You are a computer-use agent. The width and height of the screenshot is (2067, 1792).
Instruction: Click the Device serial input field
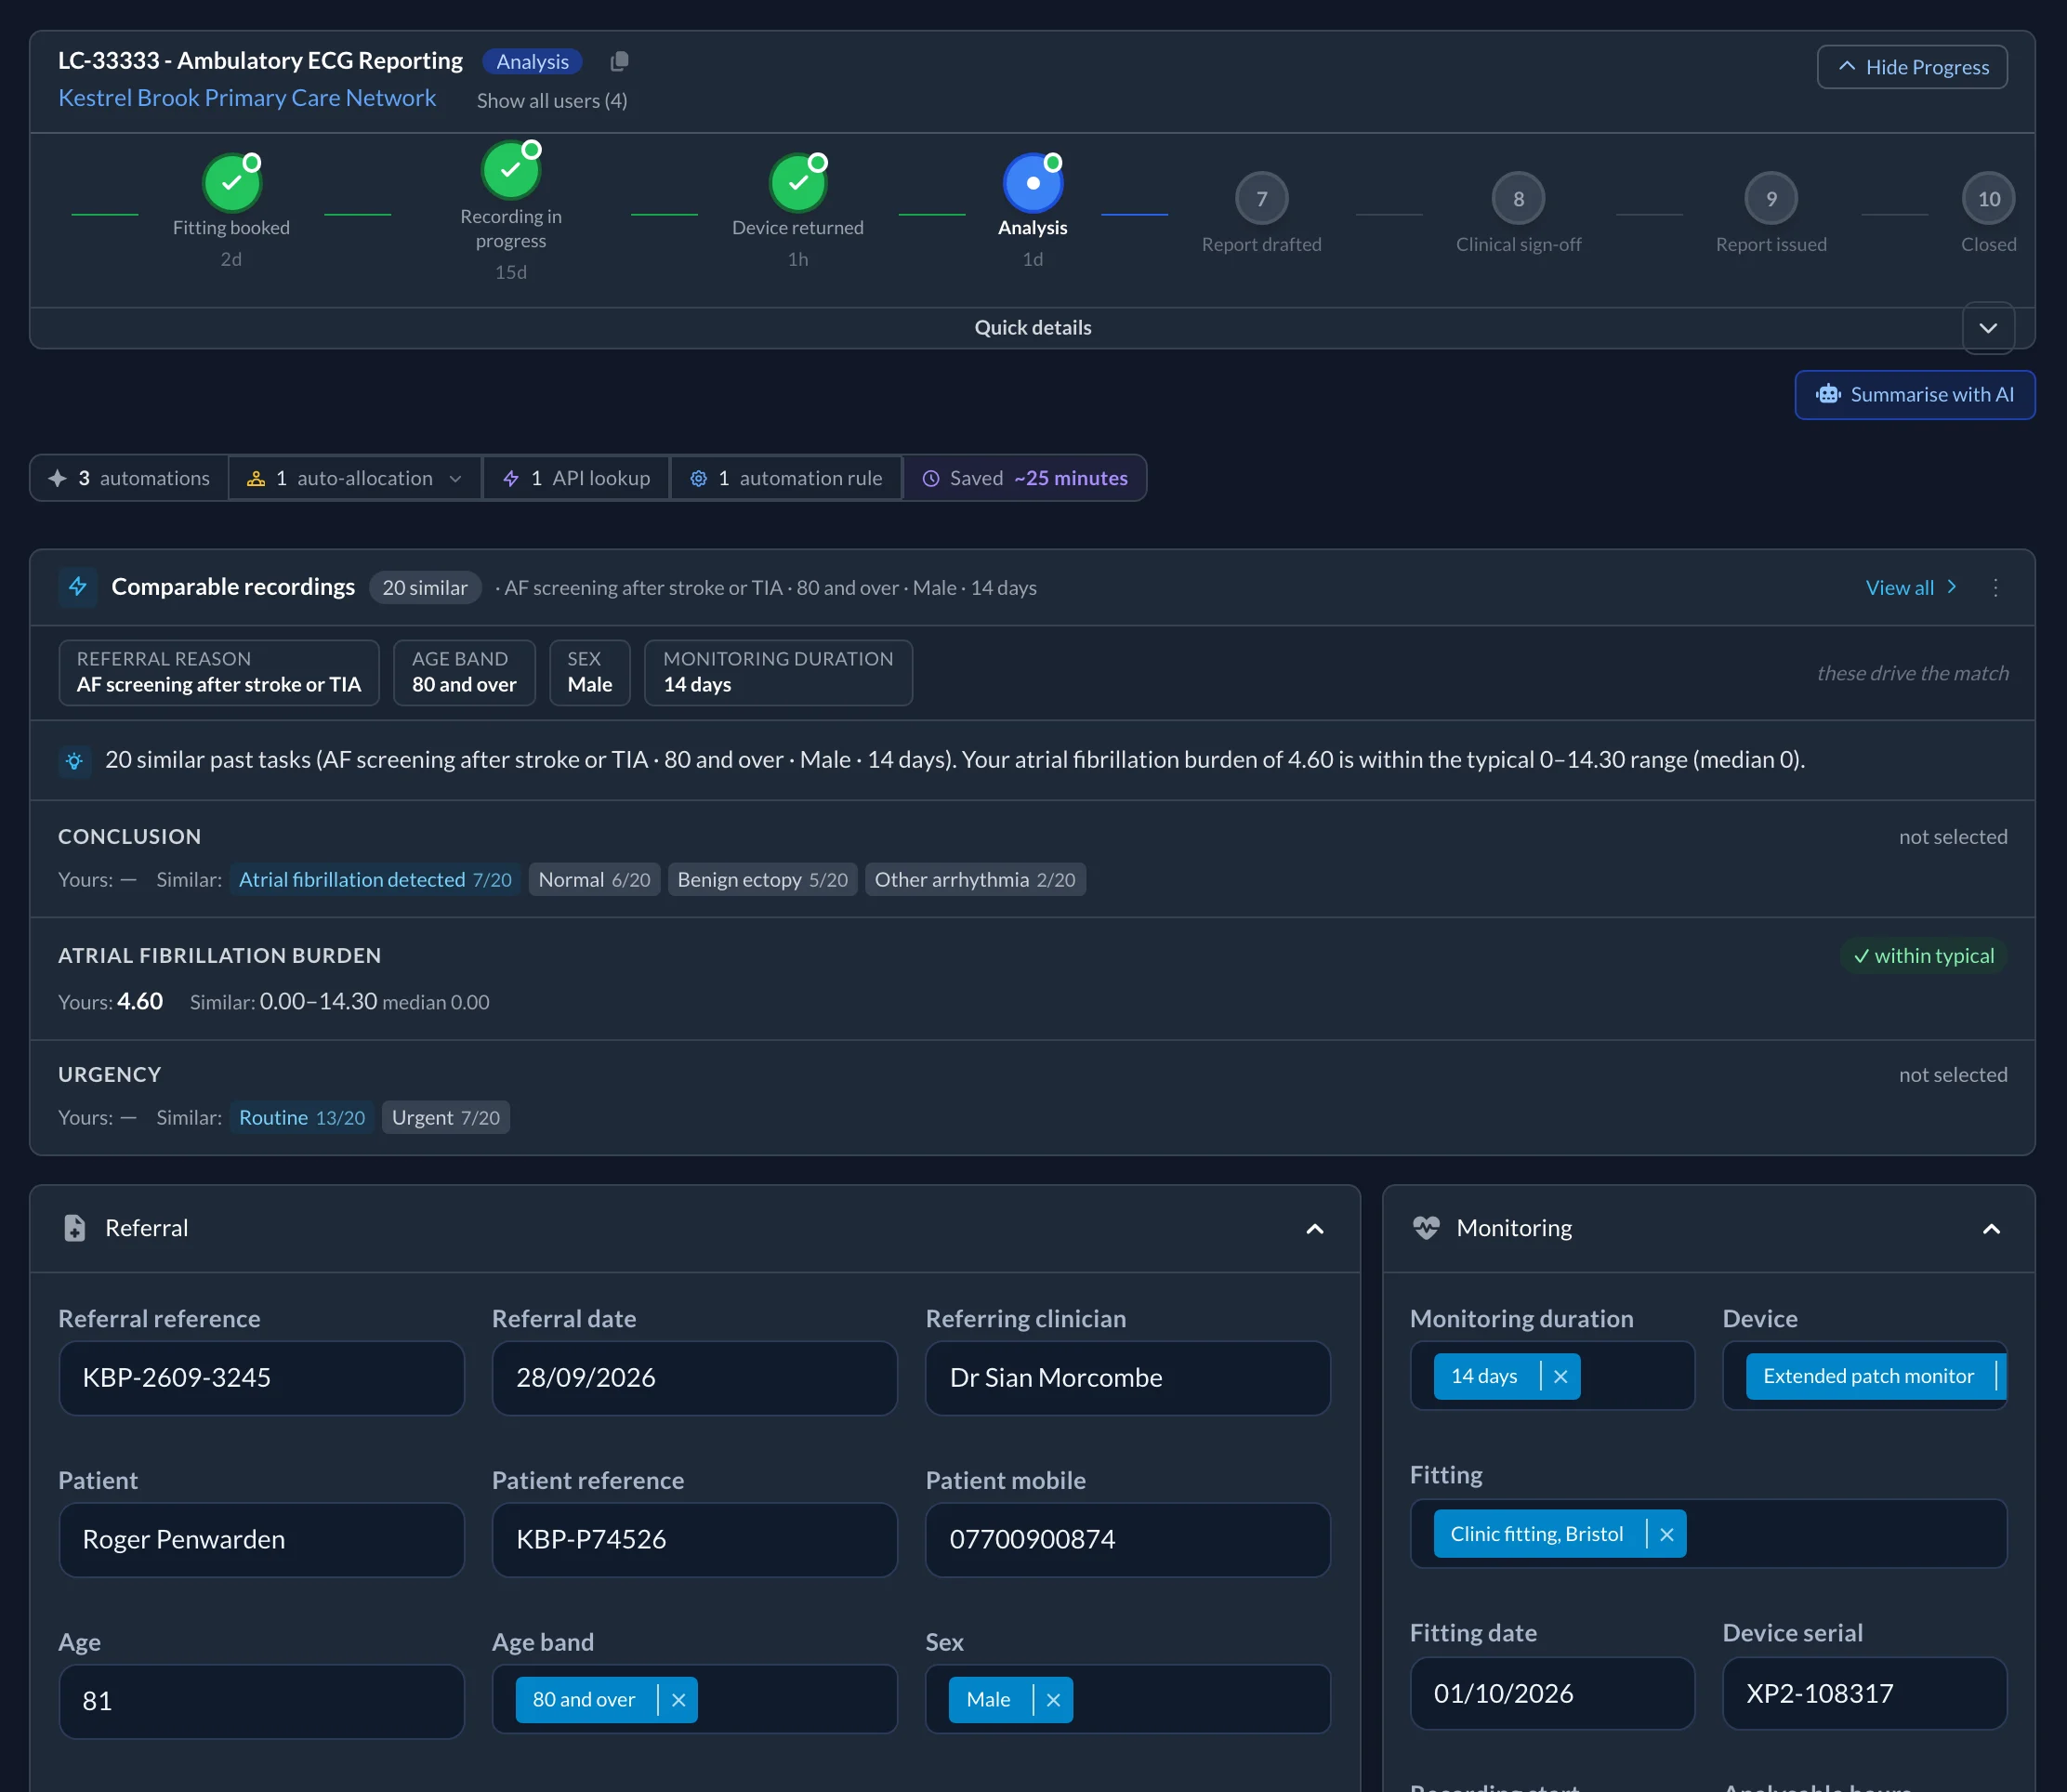coord(1864,1694)
